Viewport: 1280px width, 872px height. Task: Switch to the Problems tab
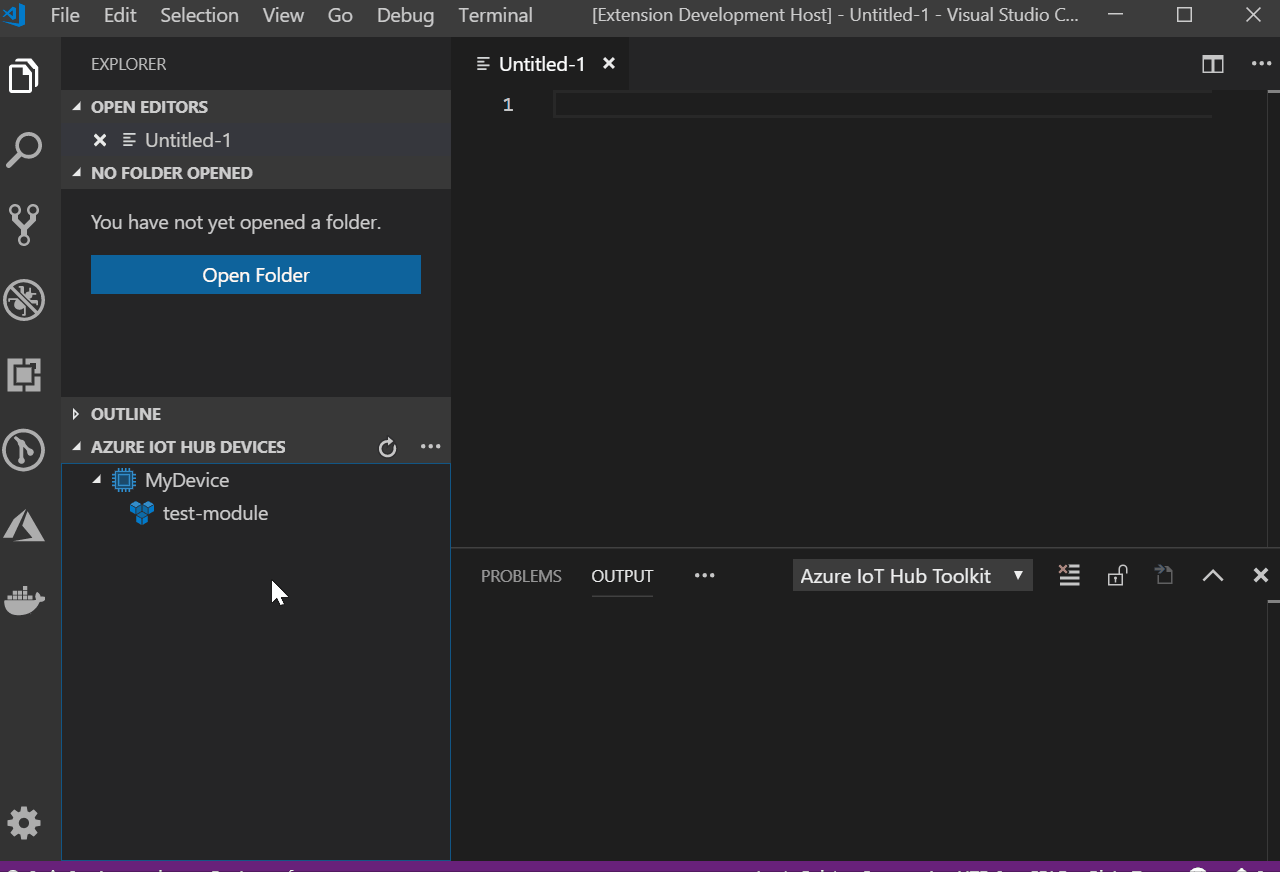click(x=521, y=576)
